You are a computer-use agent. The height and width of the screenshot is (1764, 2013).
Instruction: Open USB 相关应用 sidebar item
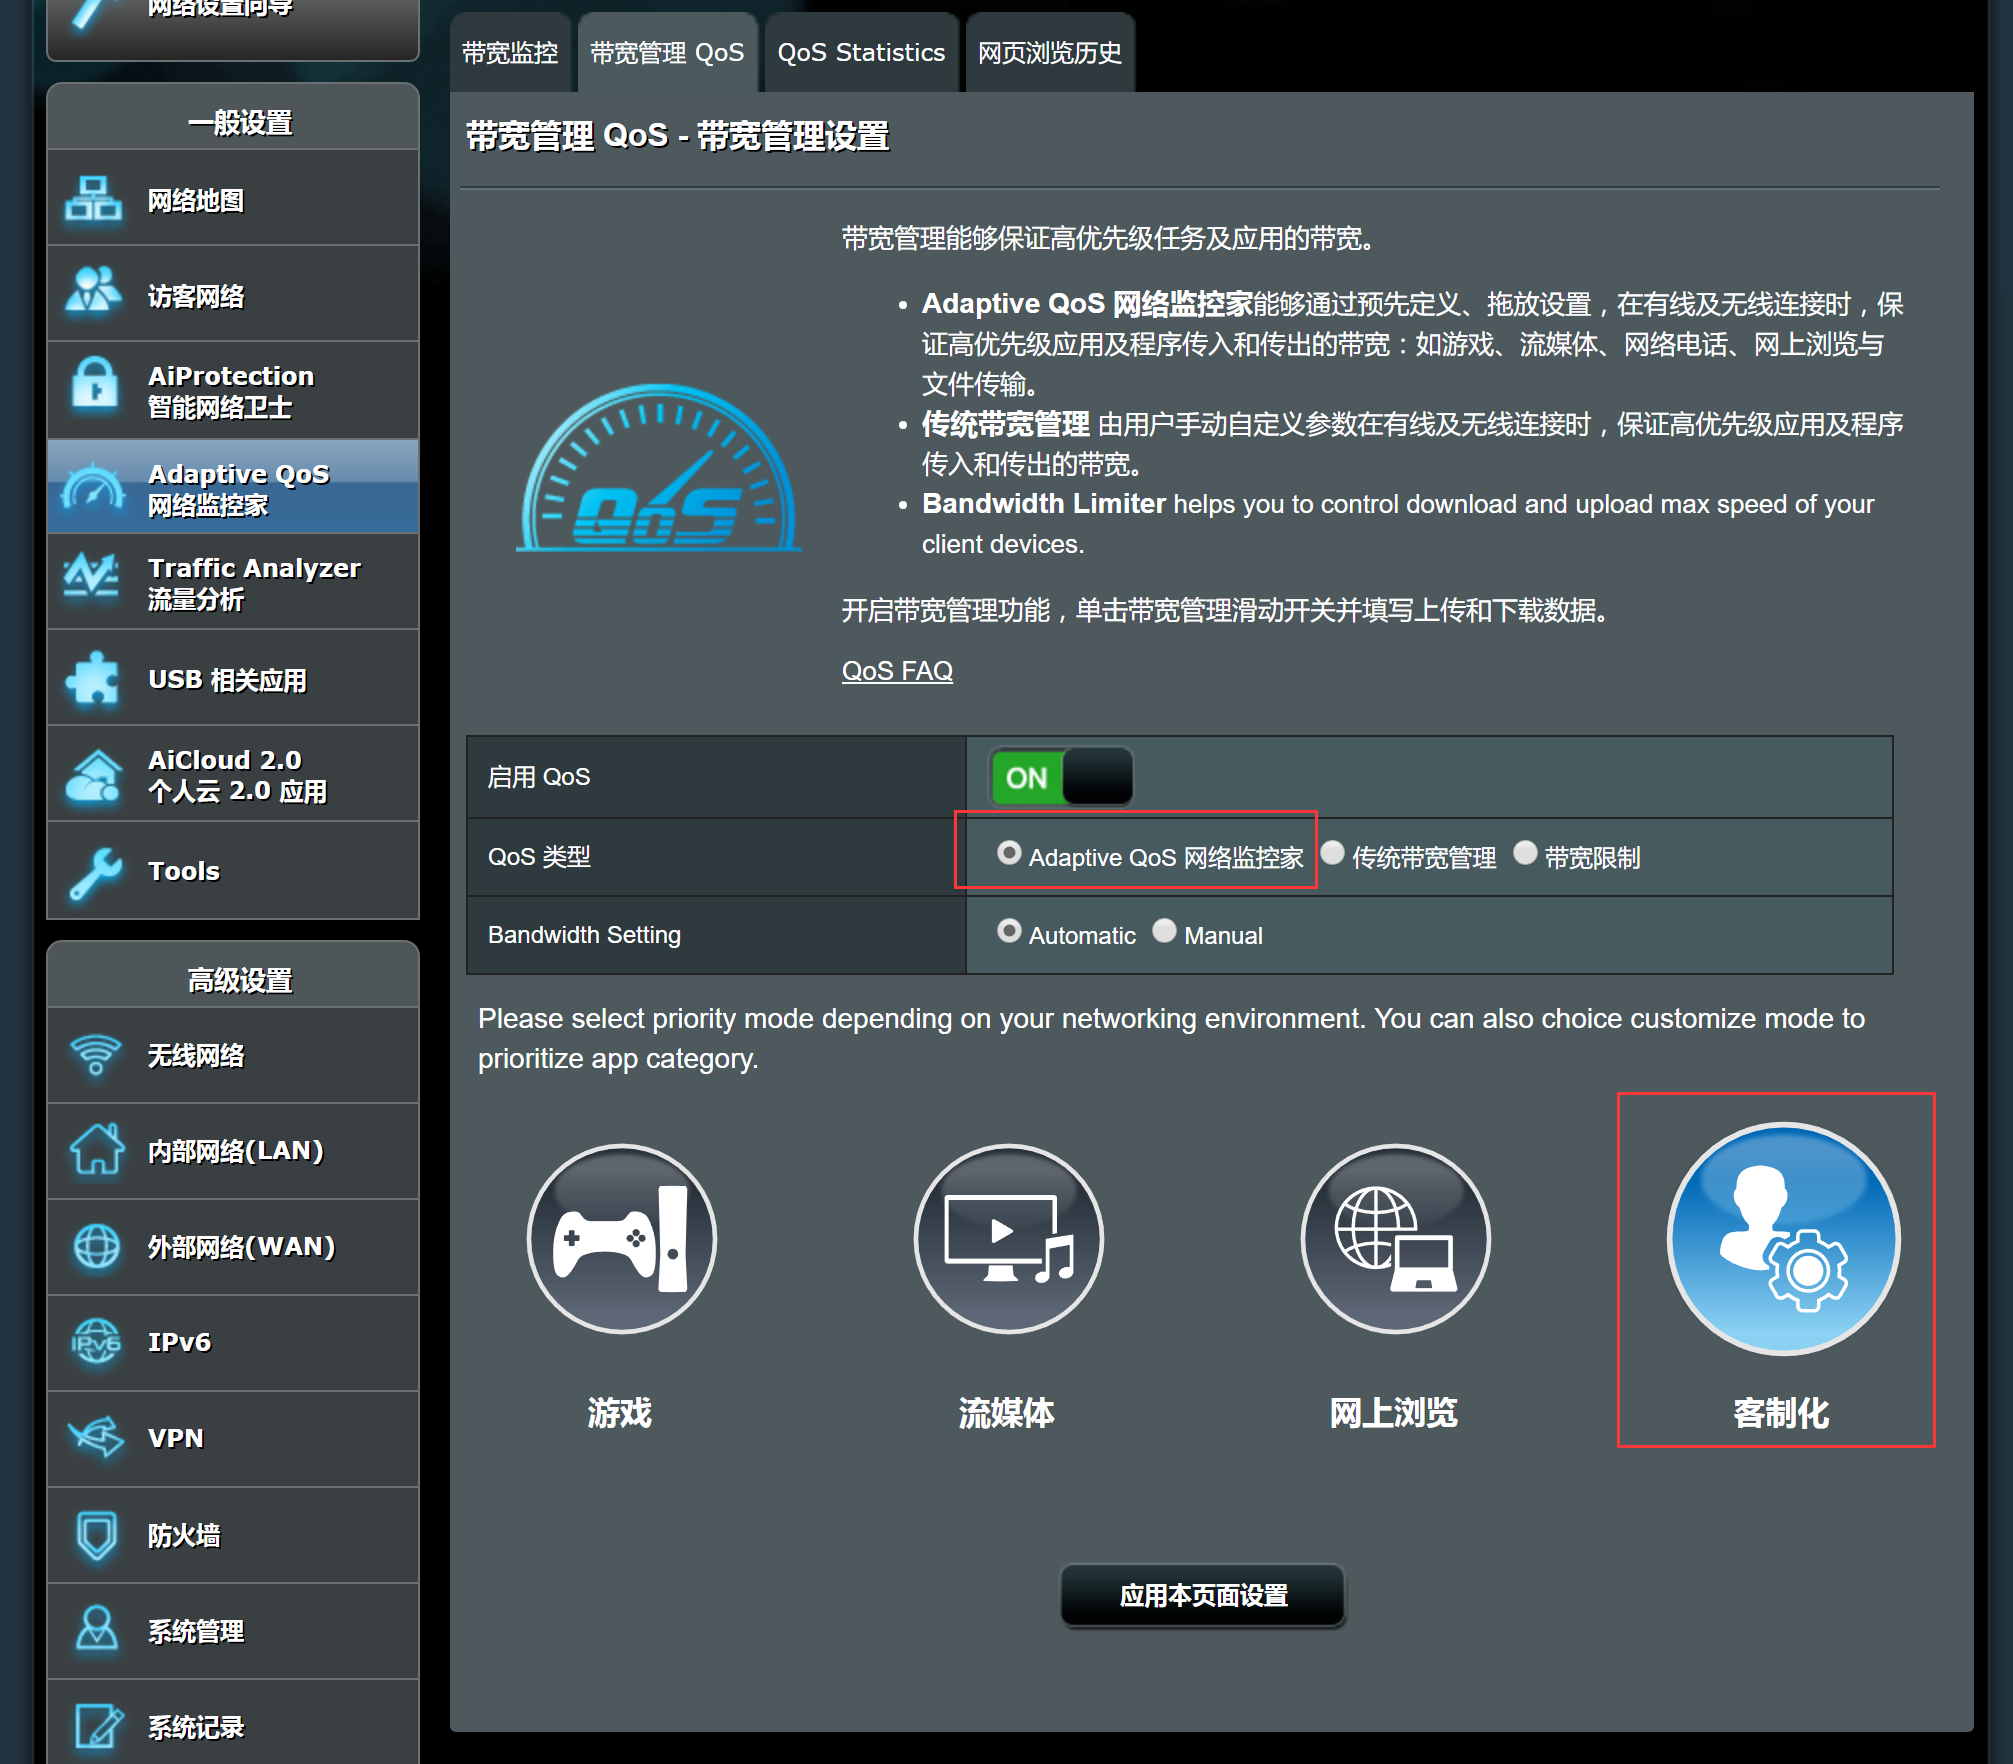(232, 679)
